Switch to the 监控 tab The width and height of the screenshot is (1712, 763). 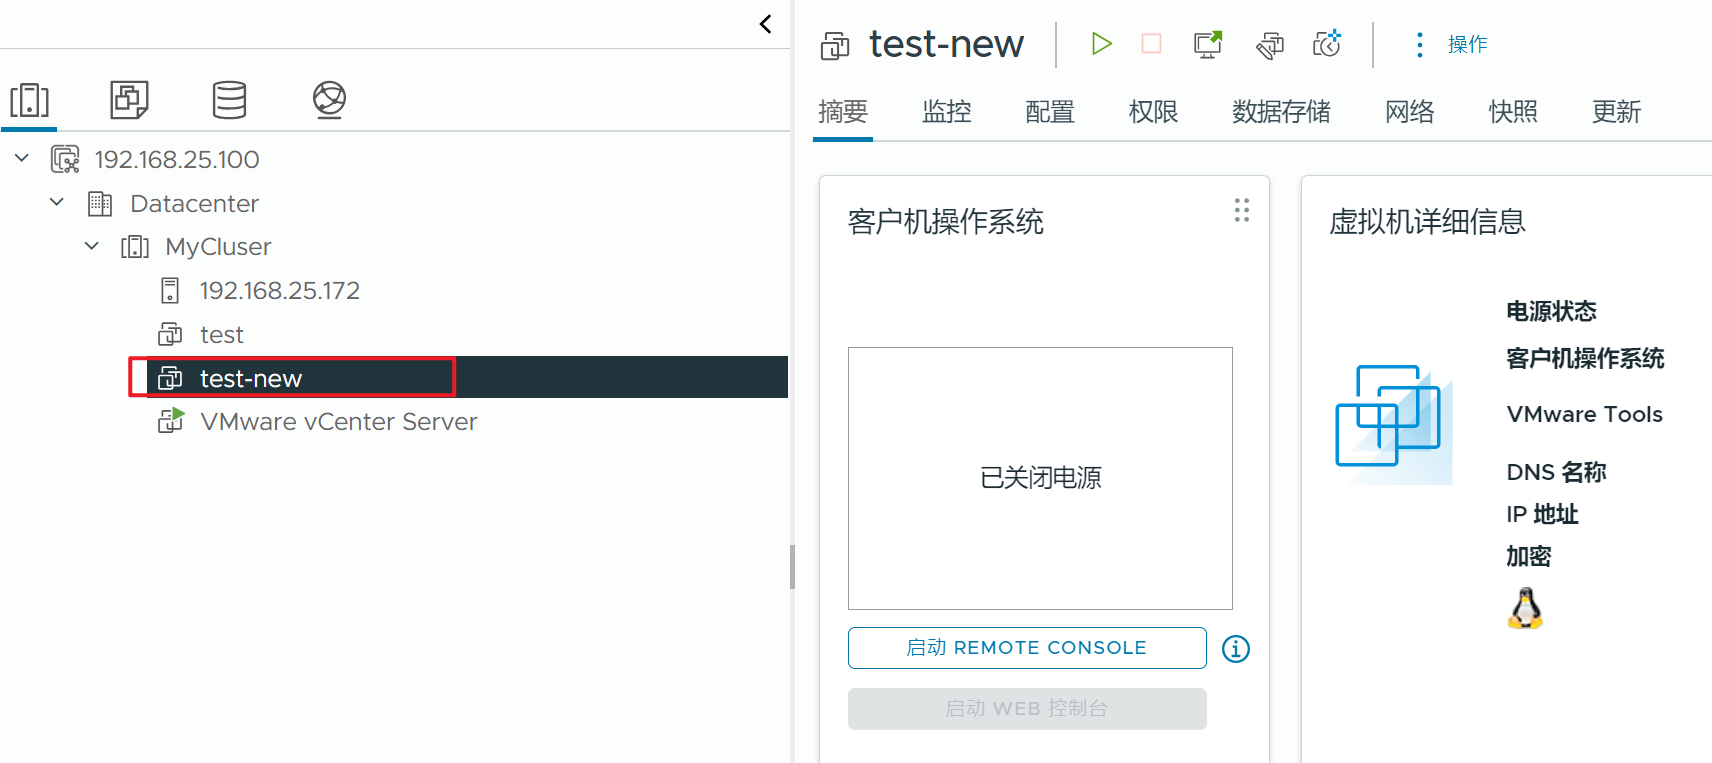(x=946, y=111)
